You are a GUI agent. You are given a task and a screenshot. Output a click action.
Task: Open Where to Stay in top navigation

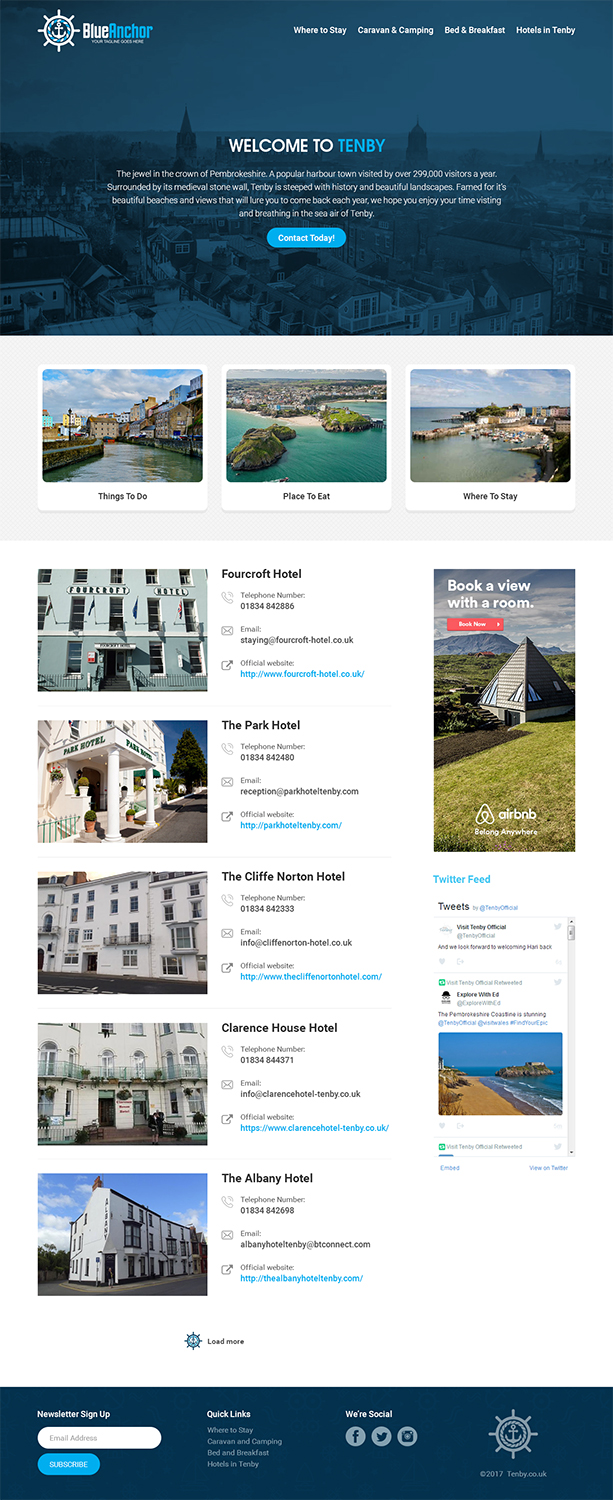320,30
